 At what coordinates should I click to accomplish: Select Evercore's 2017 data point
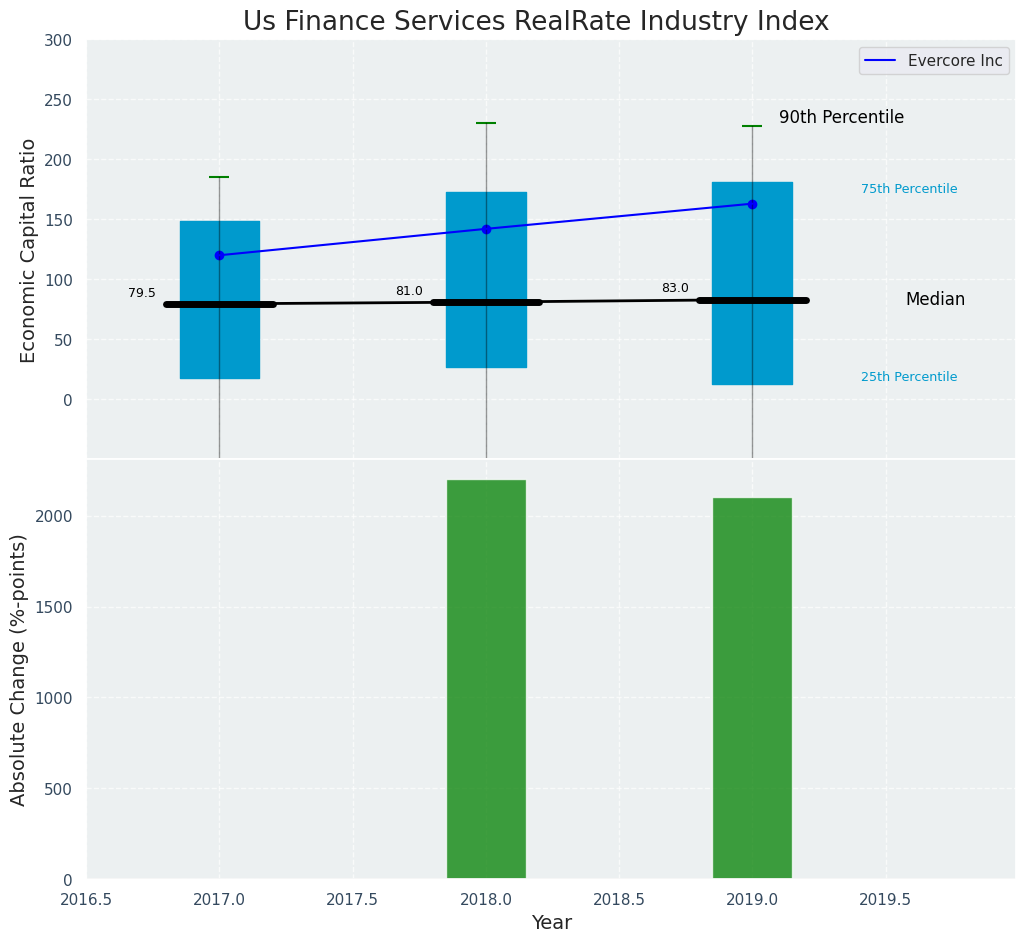(219, 255)
